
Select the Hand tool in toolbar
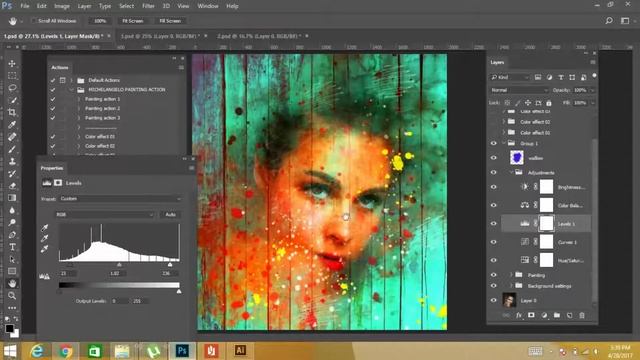click(12, 283)
